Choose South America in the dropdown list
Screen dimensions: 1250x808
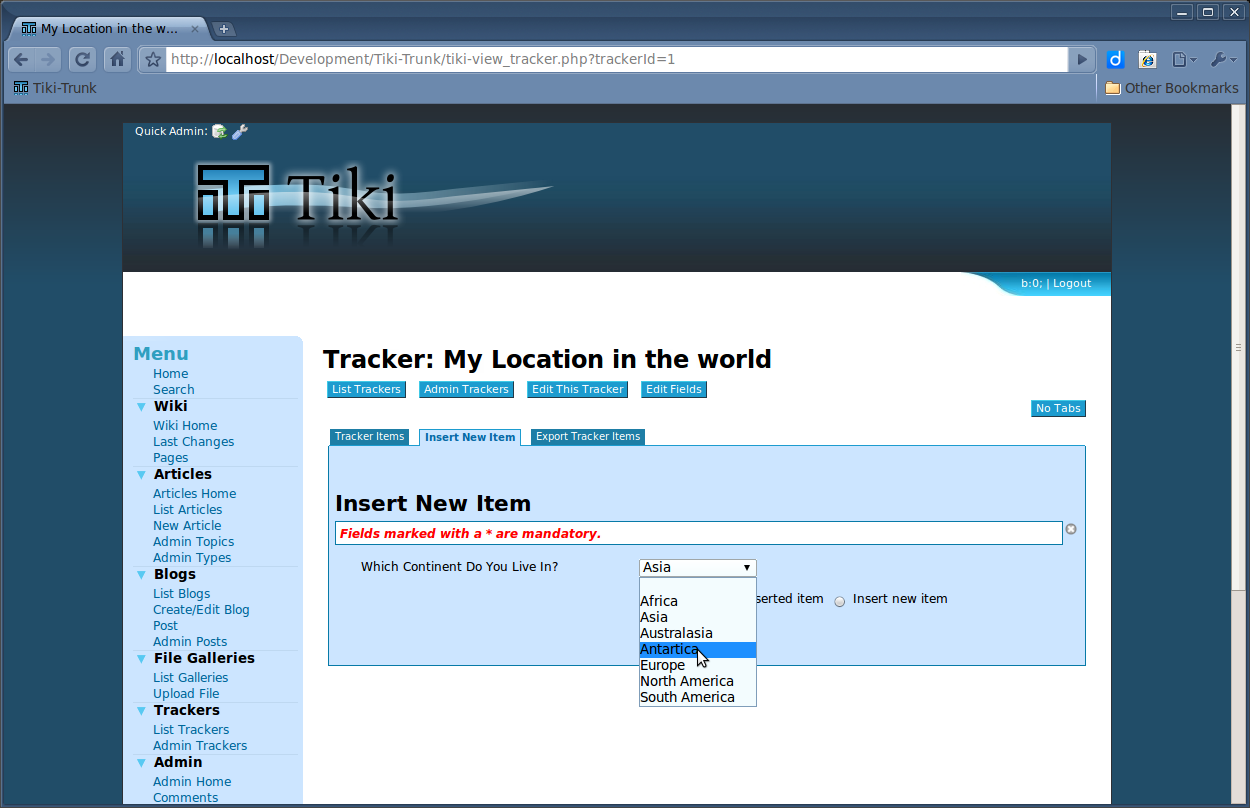pyautogui.click(x=687, y=697)
